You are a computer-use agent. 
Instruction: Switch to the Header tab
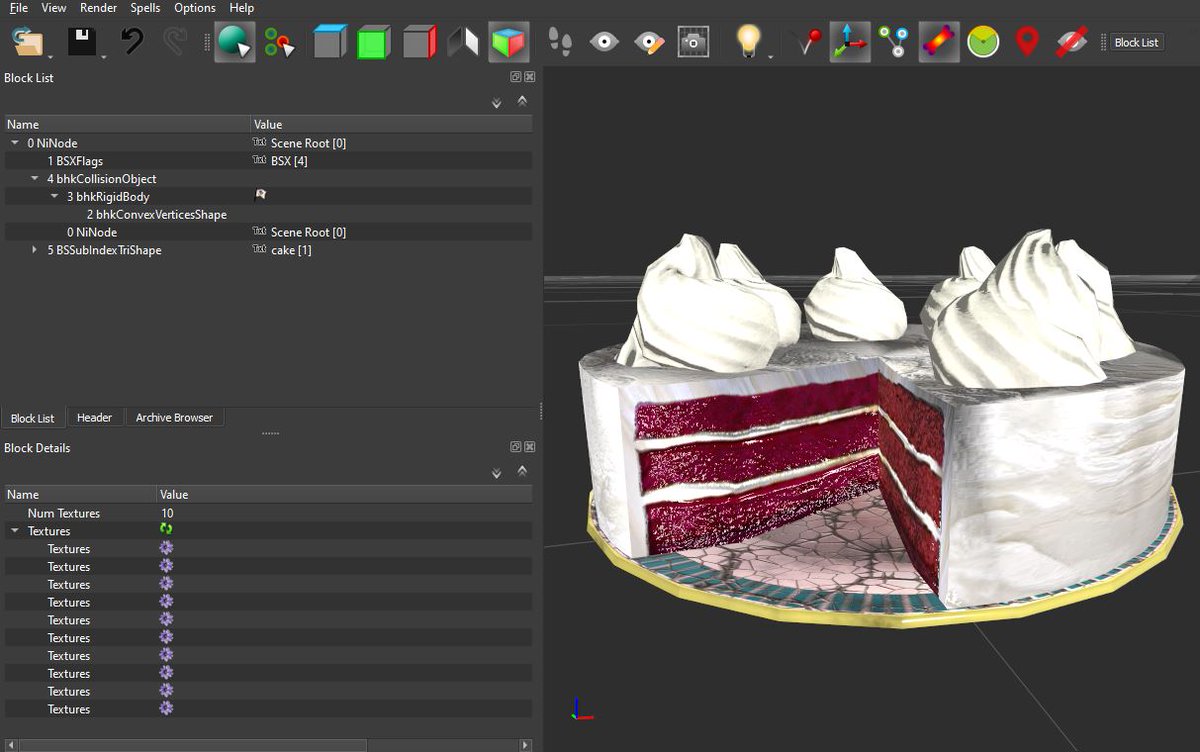click(x=95, y=417)
